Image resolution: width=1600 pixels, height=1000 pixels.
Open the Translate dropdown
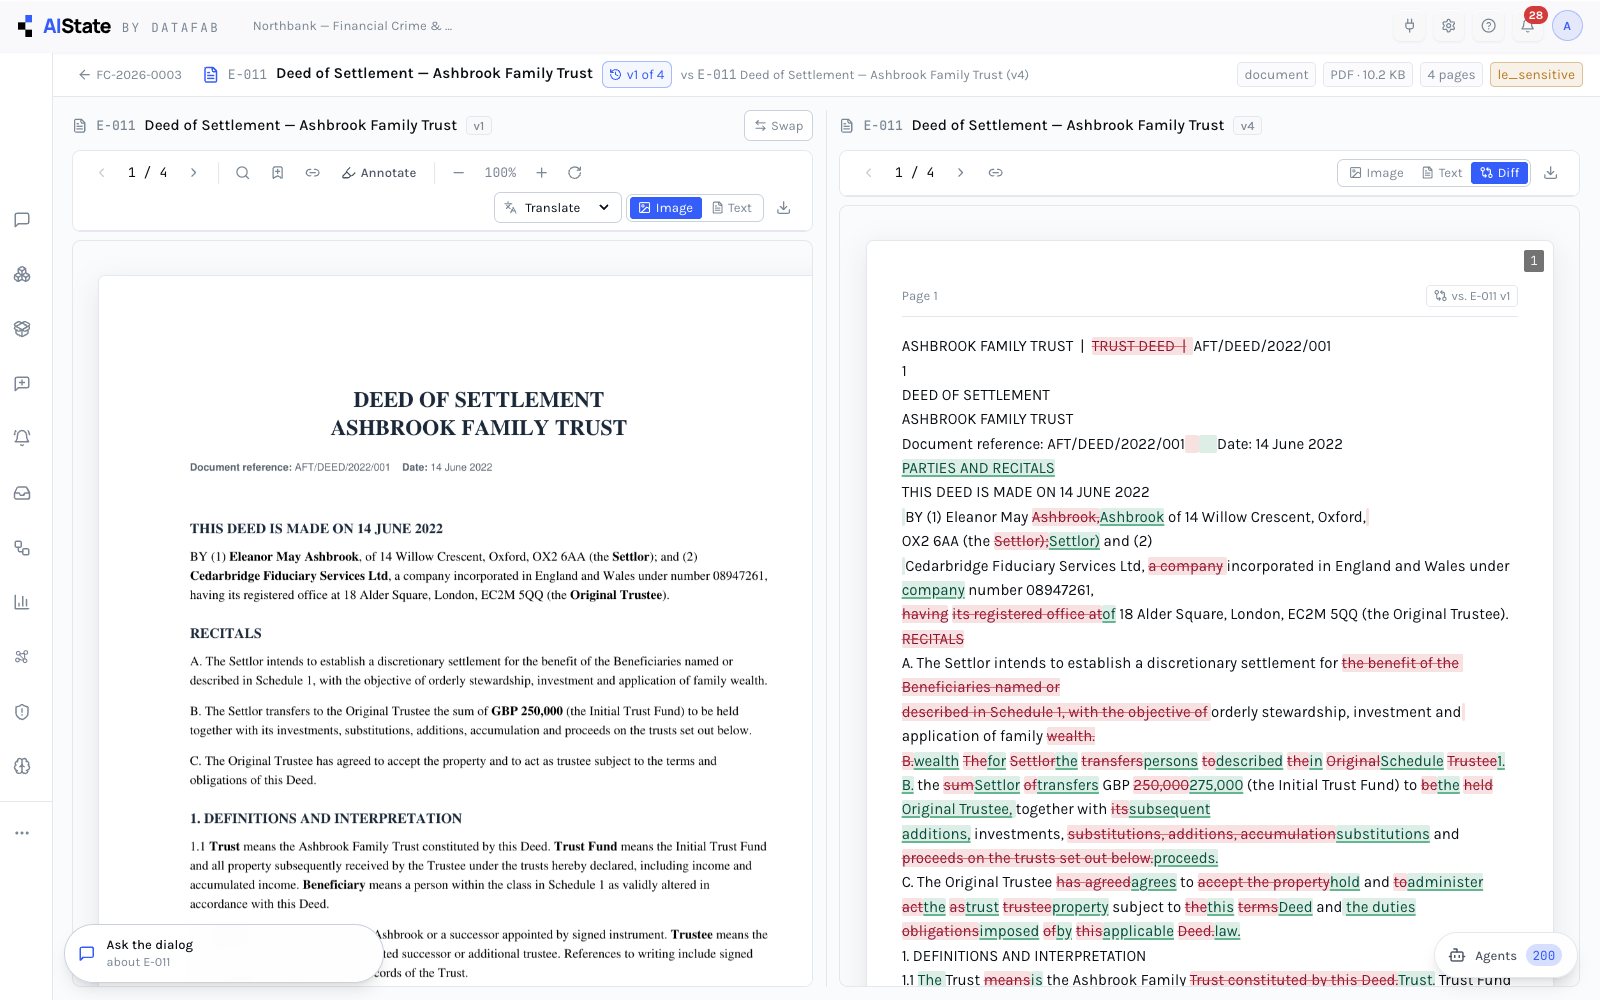click(x=558, y=208)
